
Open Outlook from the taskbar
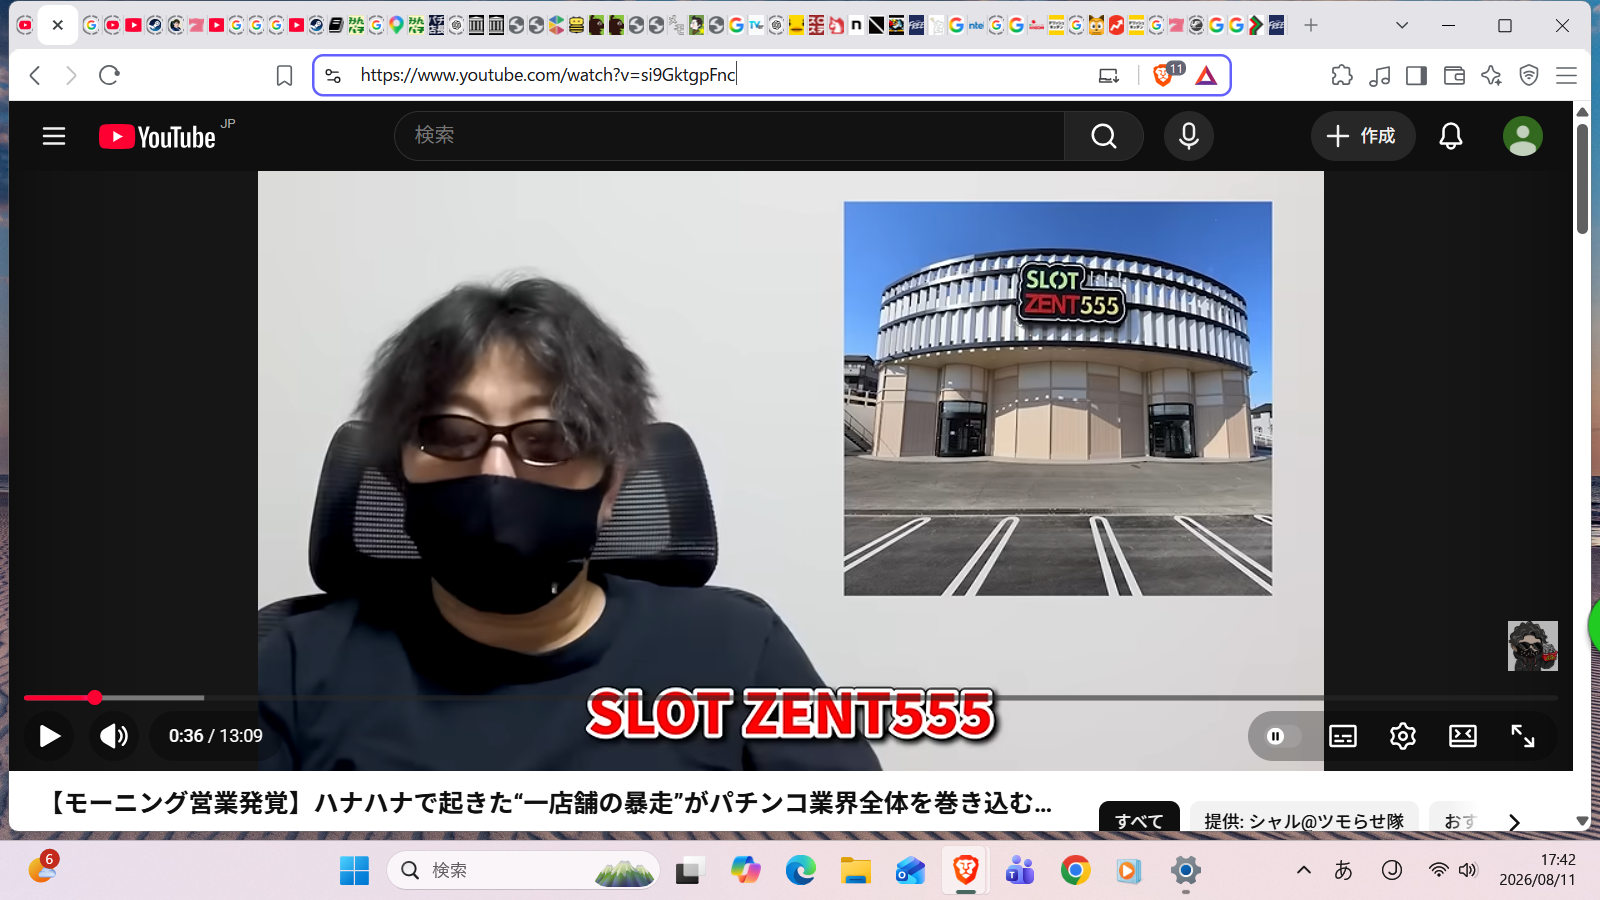[x=910, y=871]
